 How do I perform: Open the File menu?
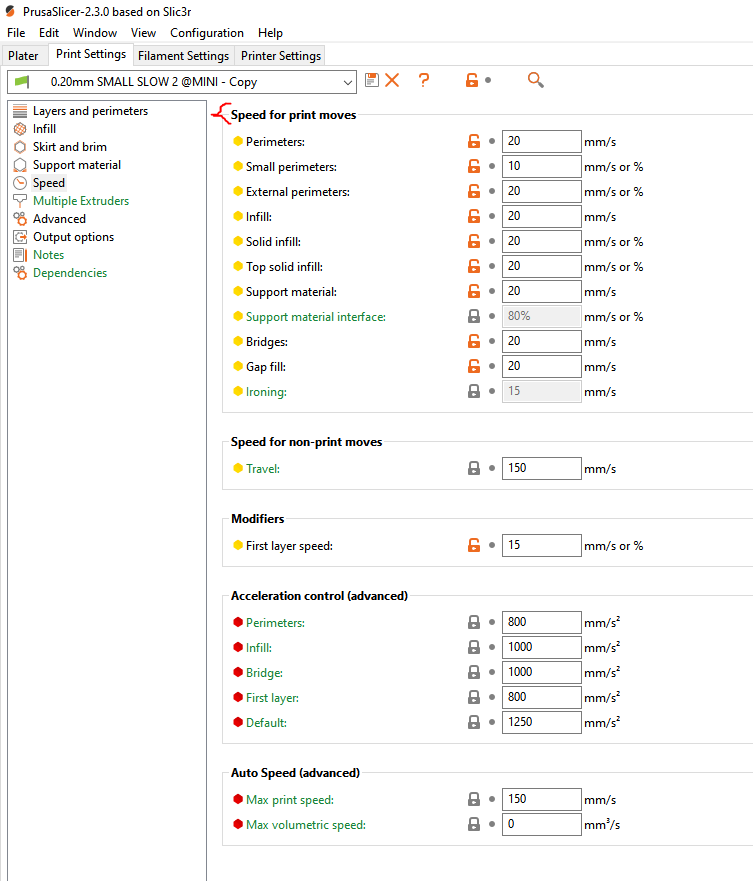[x=16, y=33]
